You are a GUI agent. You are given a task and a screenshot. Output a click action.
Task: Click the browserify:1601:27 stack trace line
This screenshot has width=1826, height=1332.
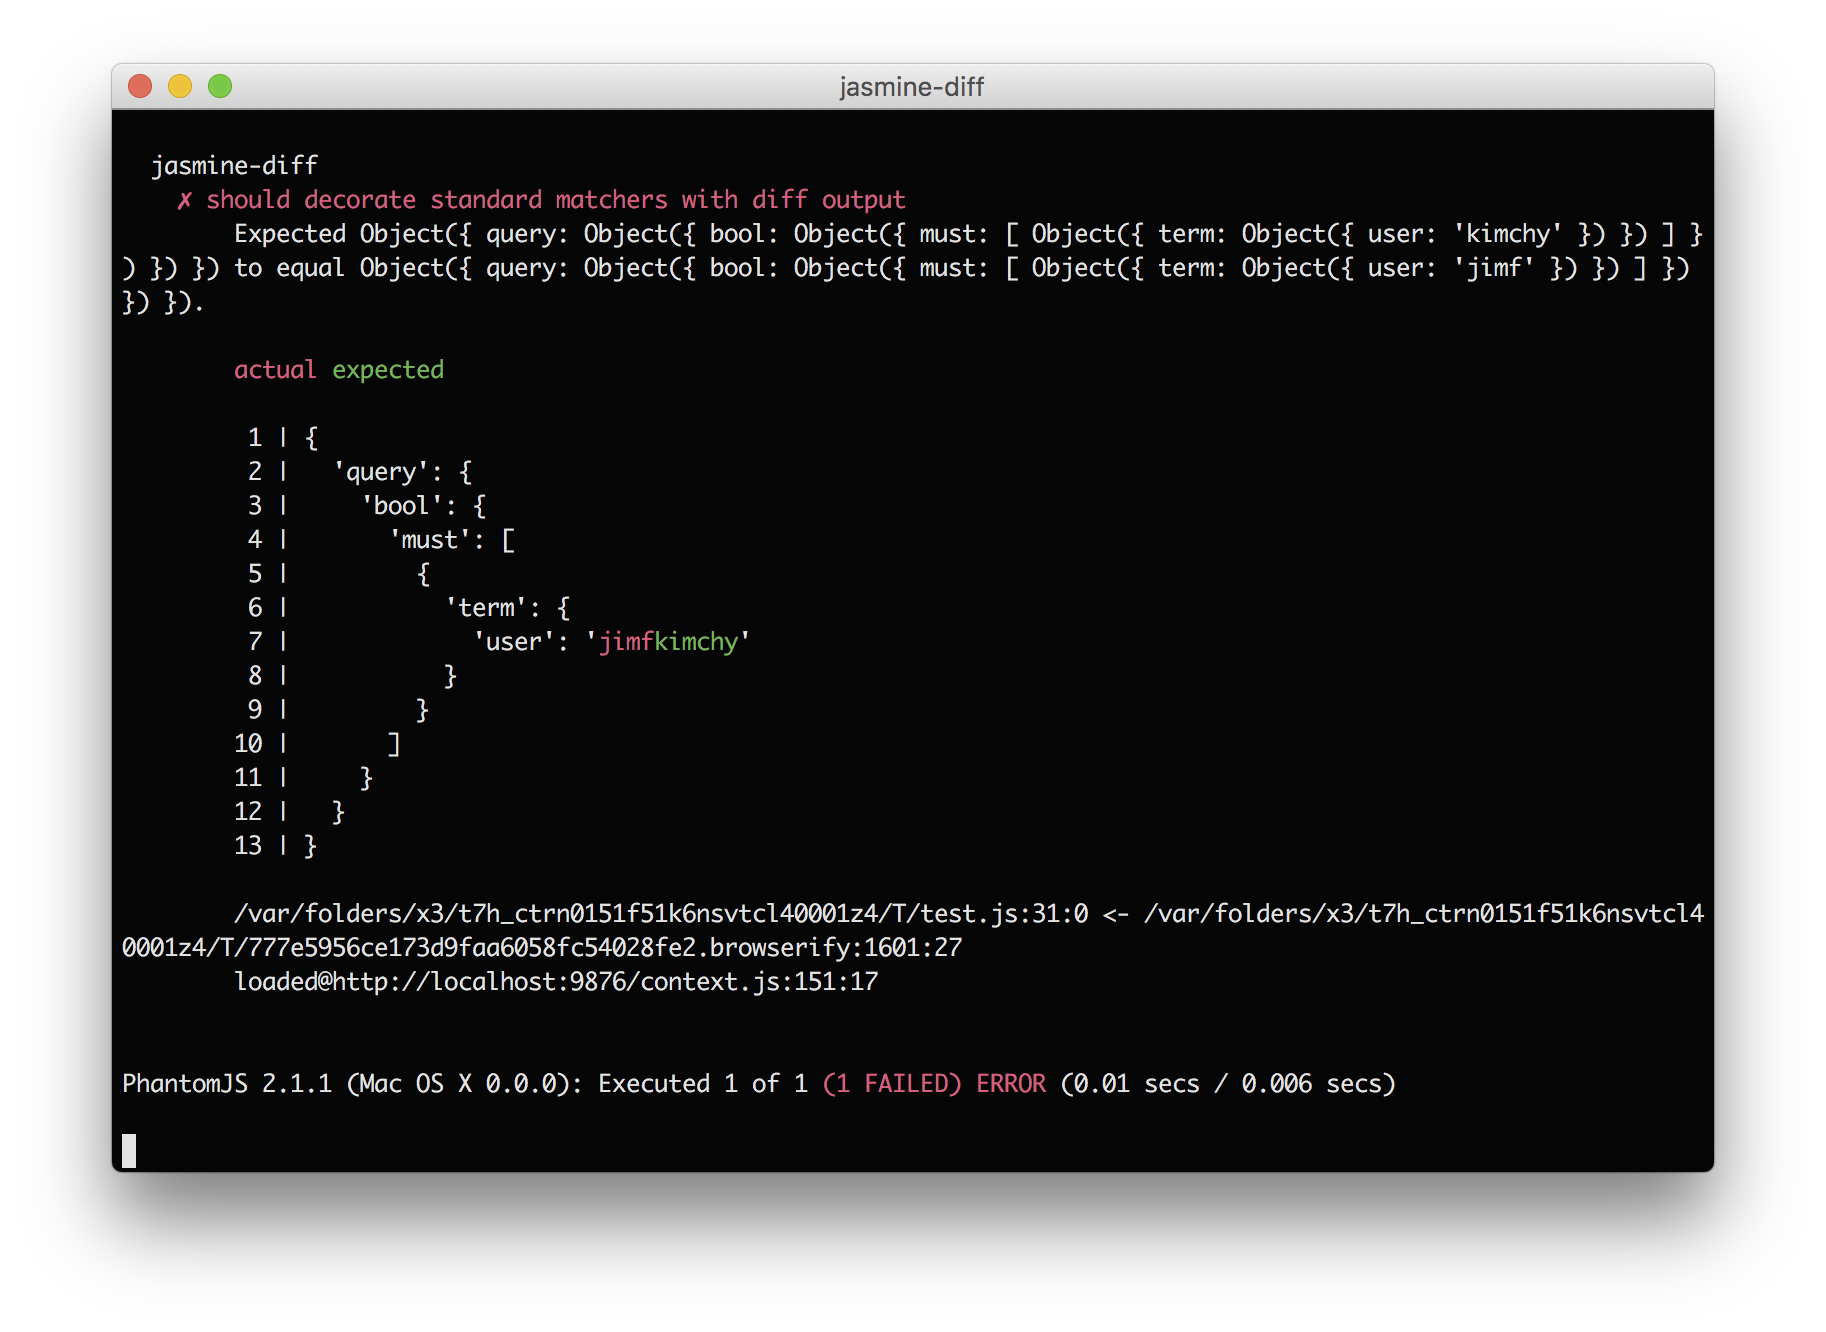coord(542,948)
